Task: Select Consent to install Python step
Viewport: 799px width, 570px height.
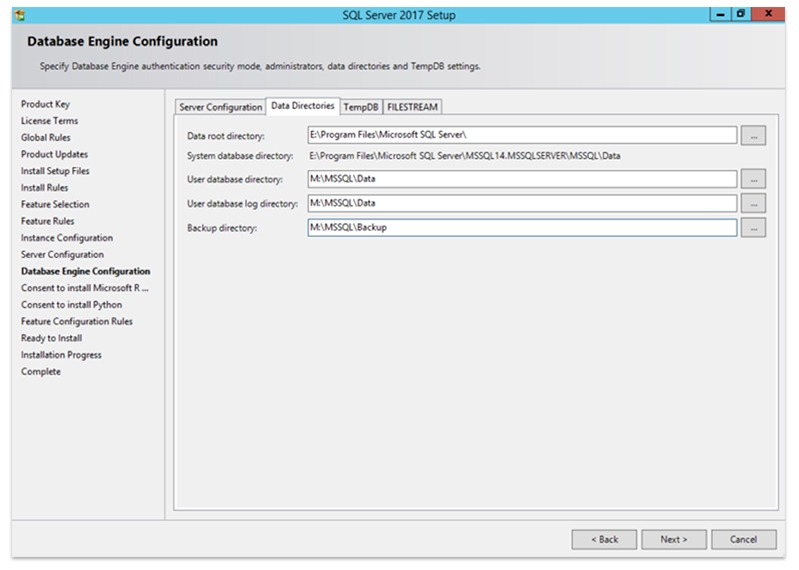Action: click(71, 305)
